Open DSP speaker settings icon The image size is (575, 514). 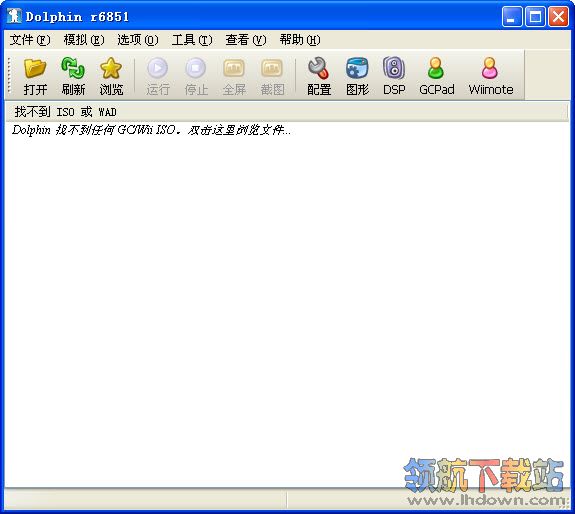coord(394,68)
